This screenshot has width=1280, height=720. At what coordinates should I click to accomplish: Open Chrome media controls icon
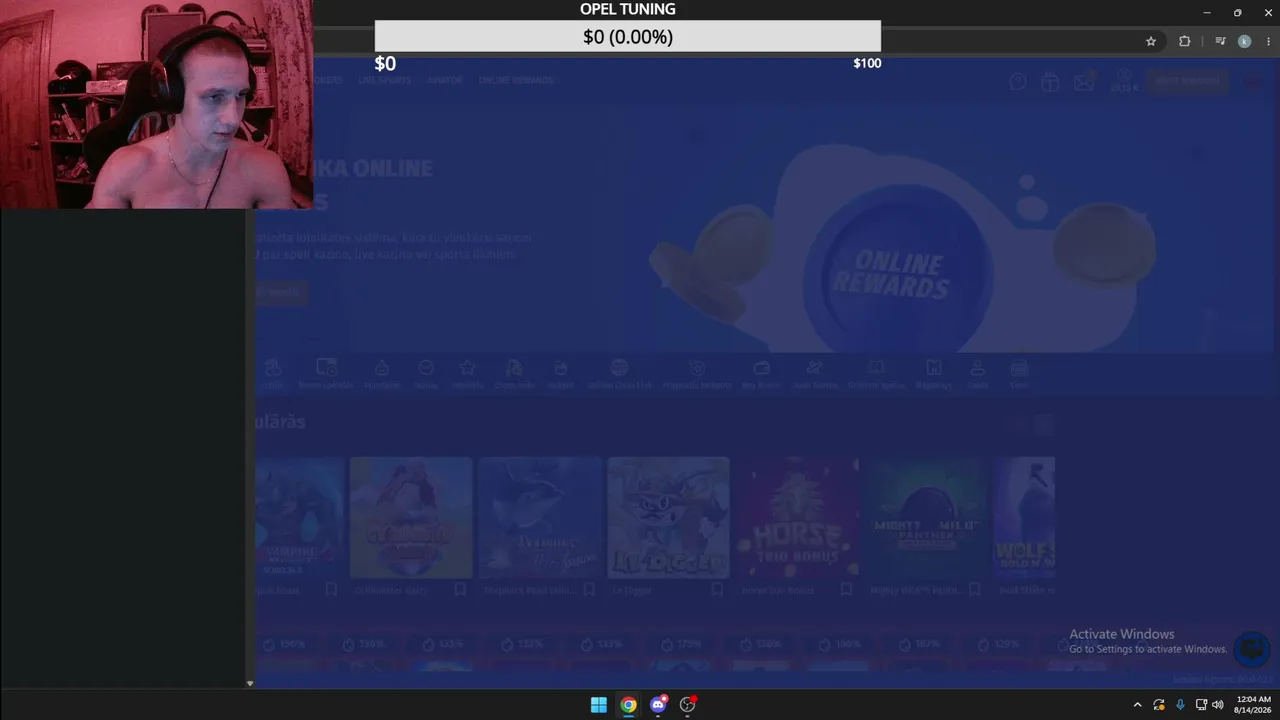click(1220, 41)
